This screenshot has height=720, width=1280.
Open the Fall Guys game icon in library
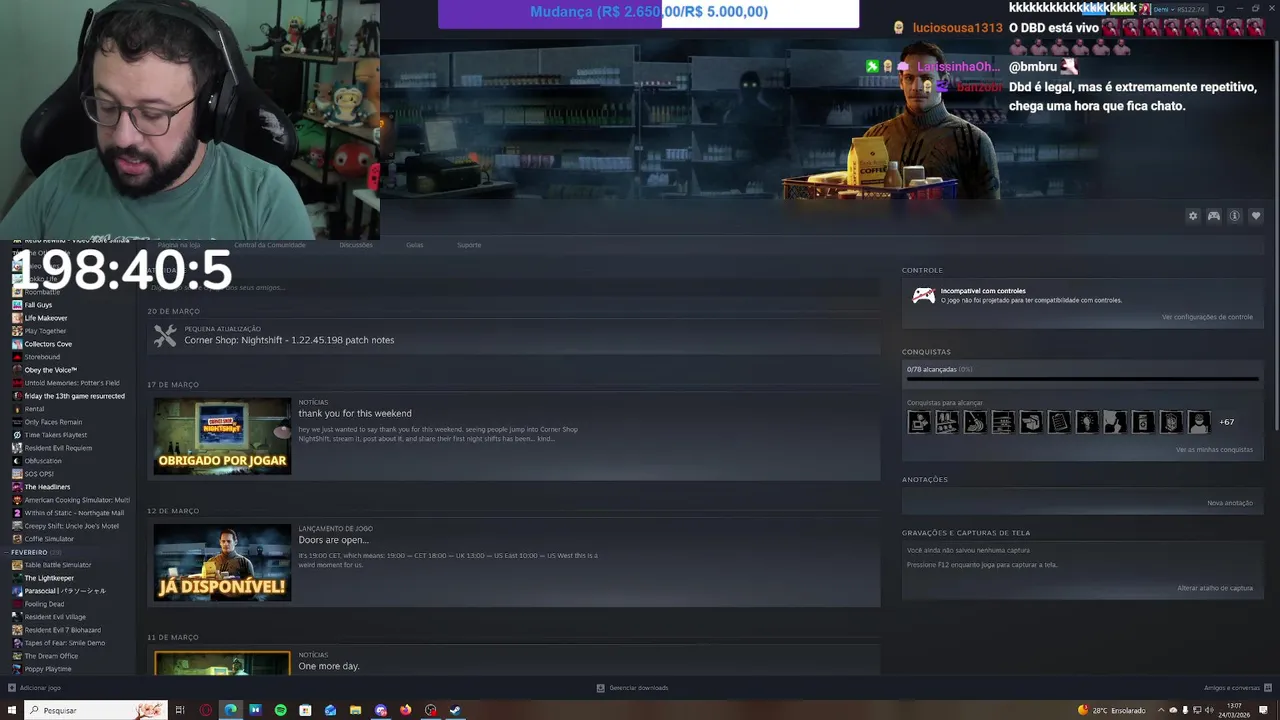click(17, 305)
